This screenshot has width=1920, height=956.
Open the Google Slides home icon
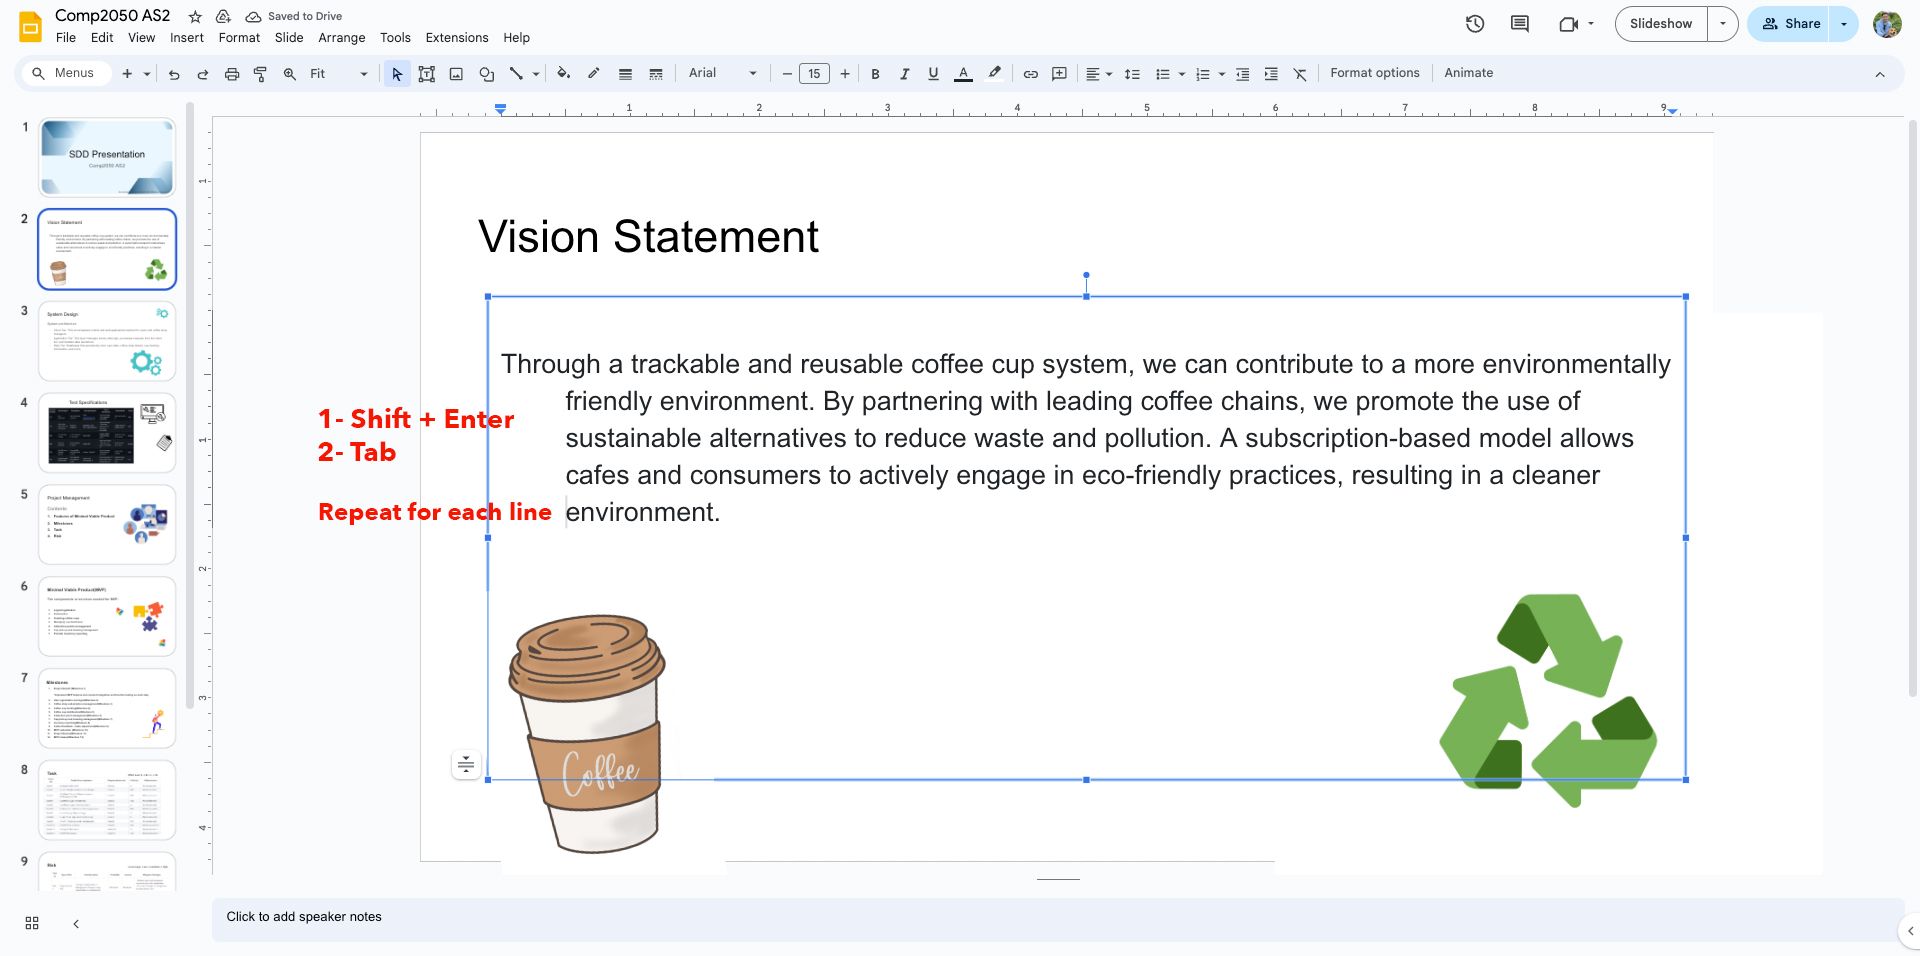[x=31, y=27]
